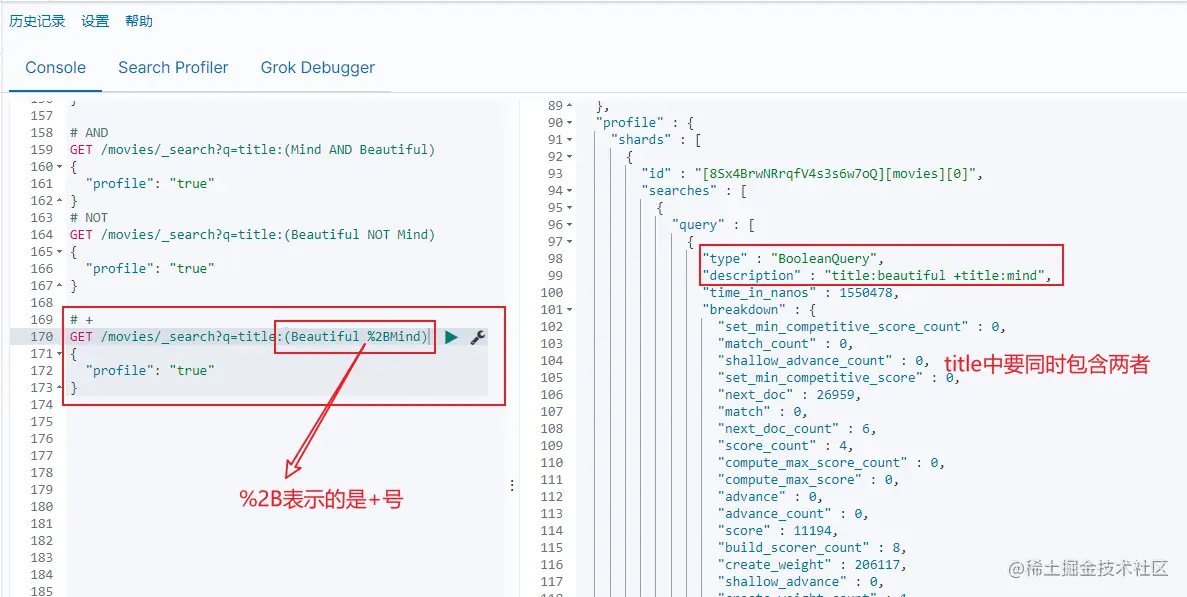Click the "# AND" comment line

89,132
